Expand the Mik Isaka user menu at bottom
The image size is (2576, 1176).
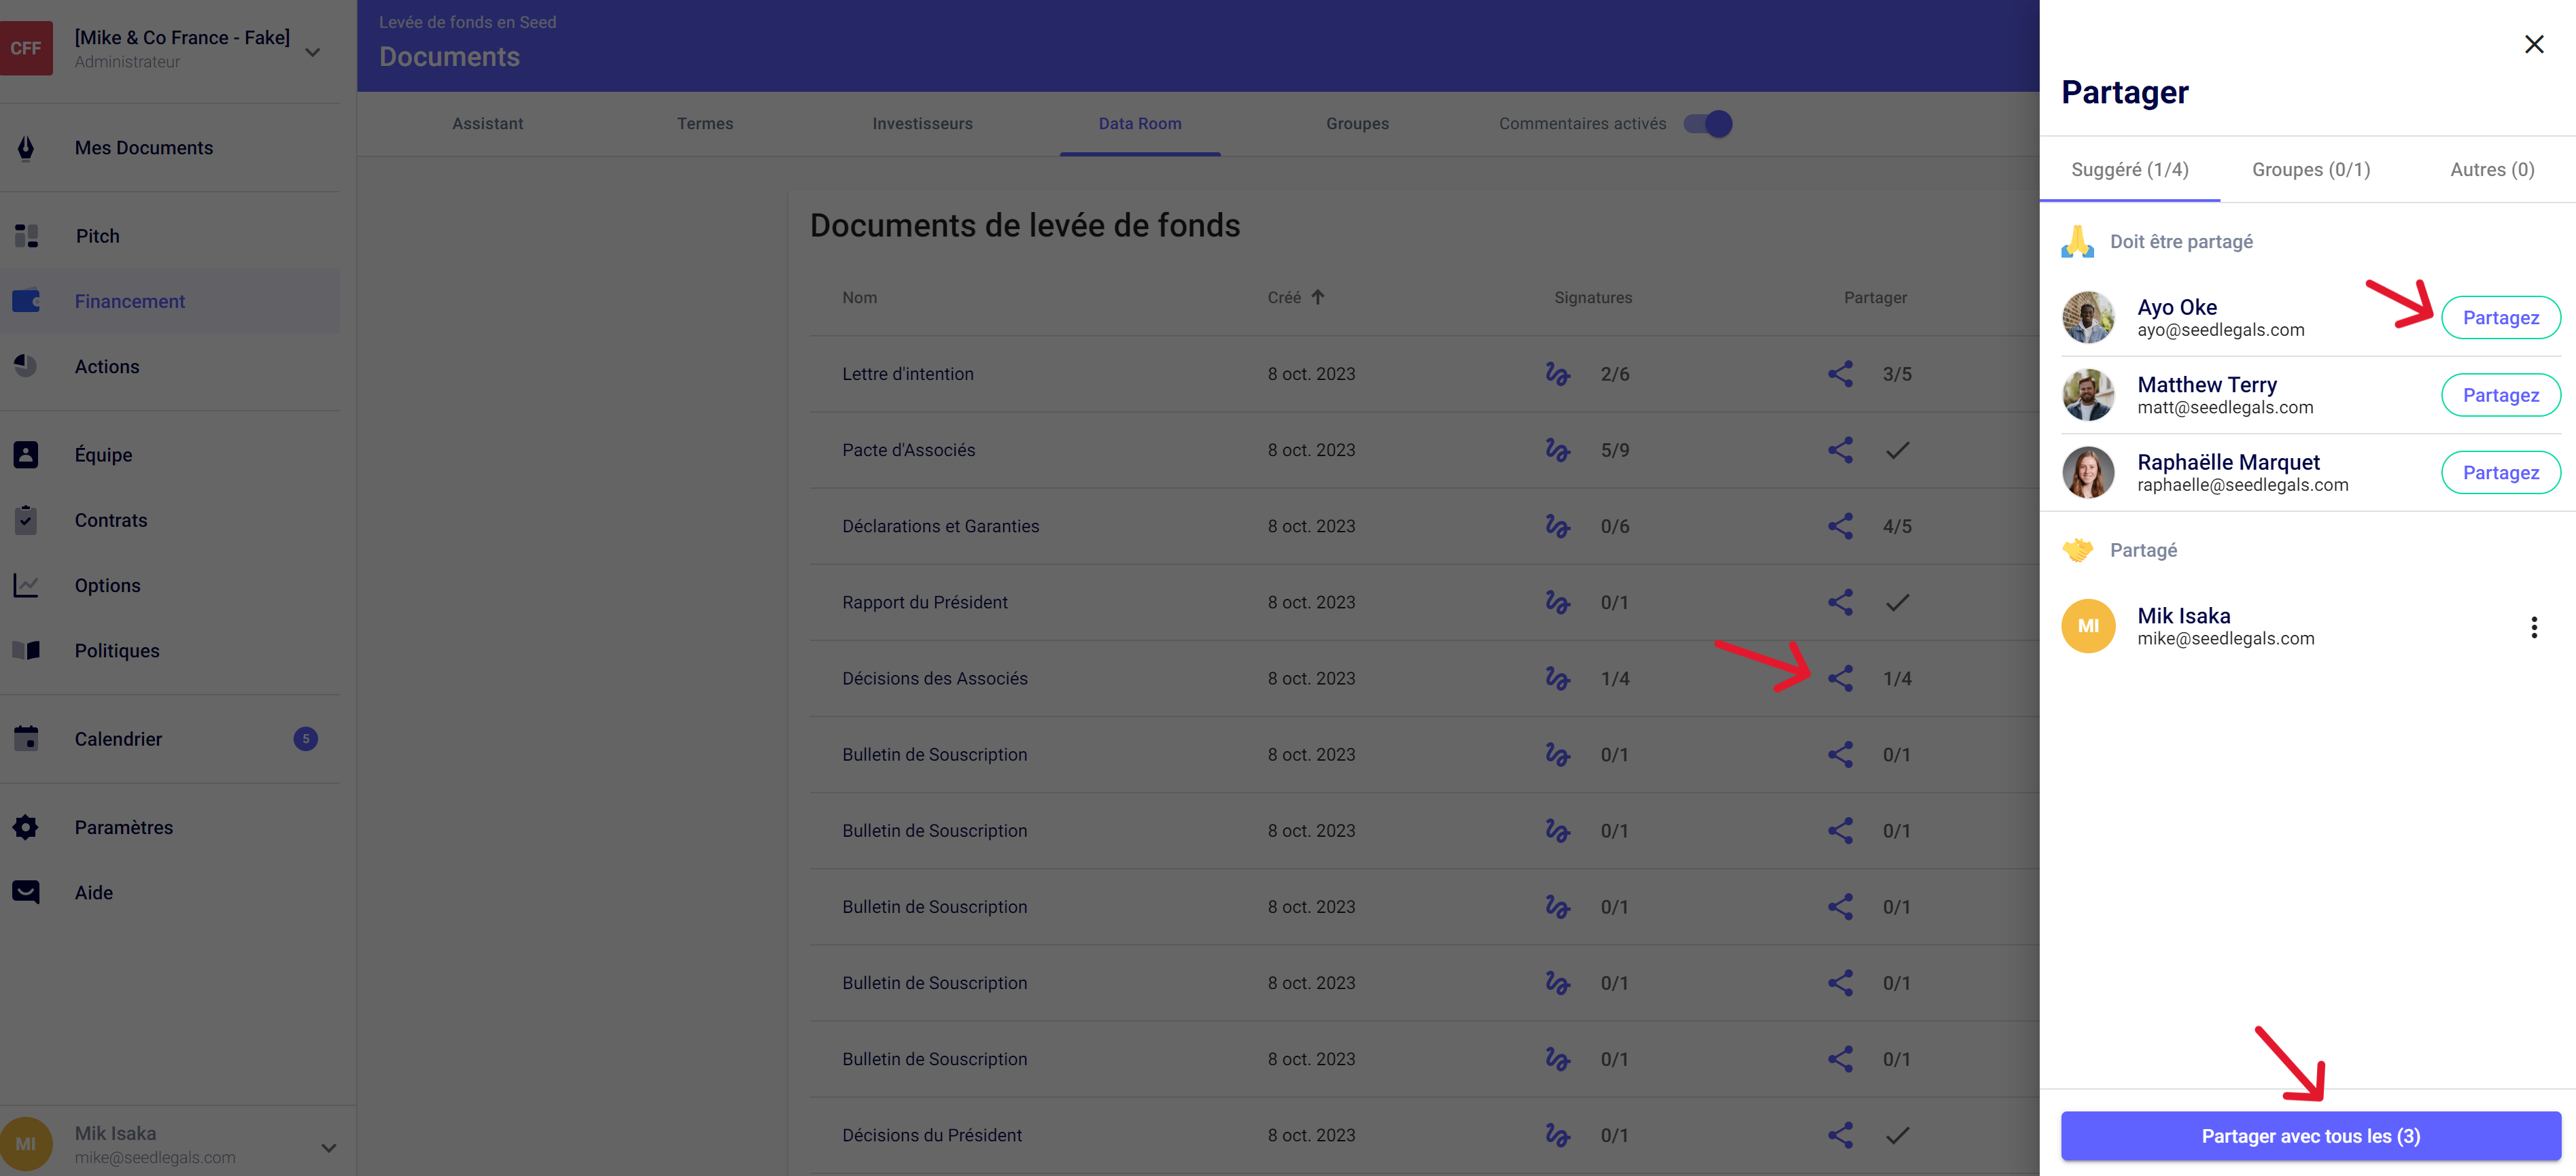(x=328, y=1147)
